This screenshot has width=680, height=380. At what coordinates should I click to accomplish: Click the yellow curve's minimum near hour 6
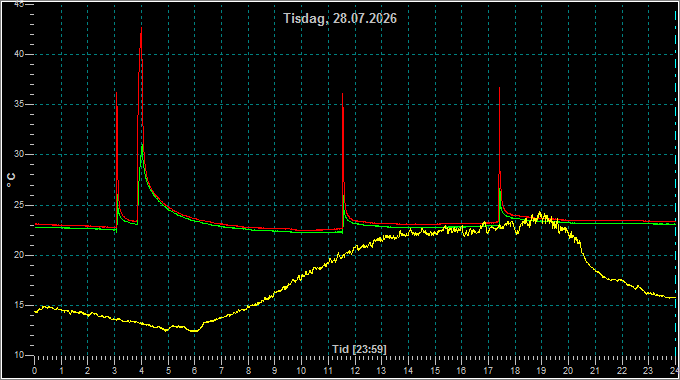[195, 331]
